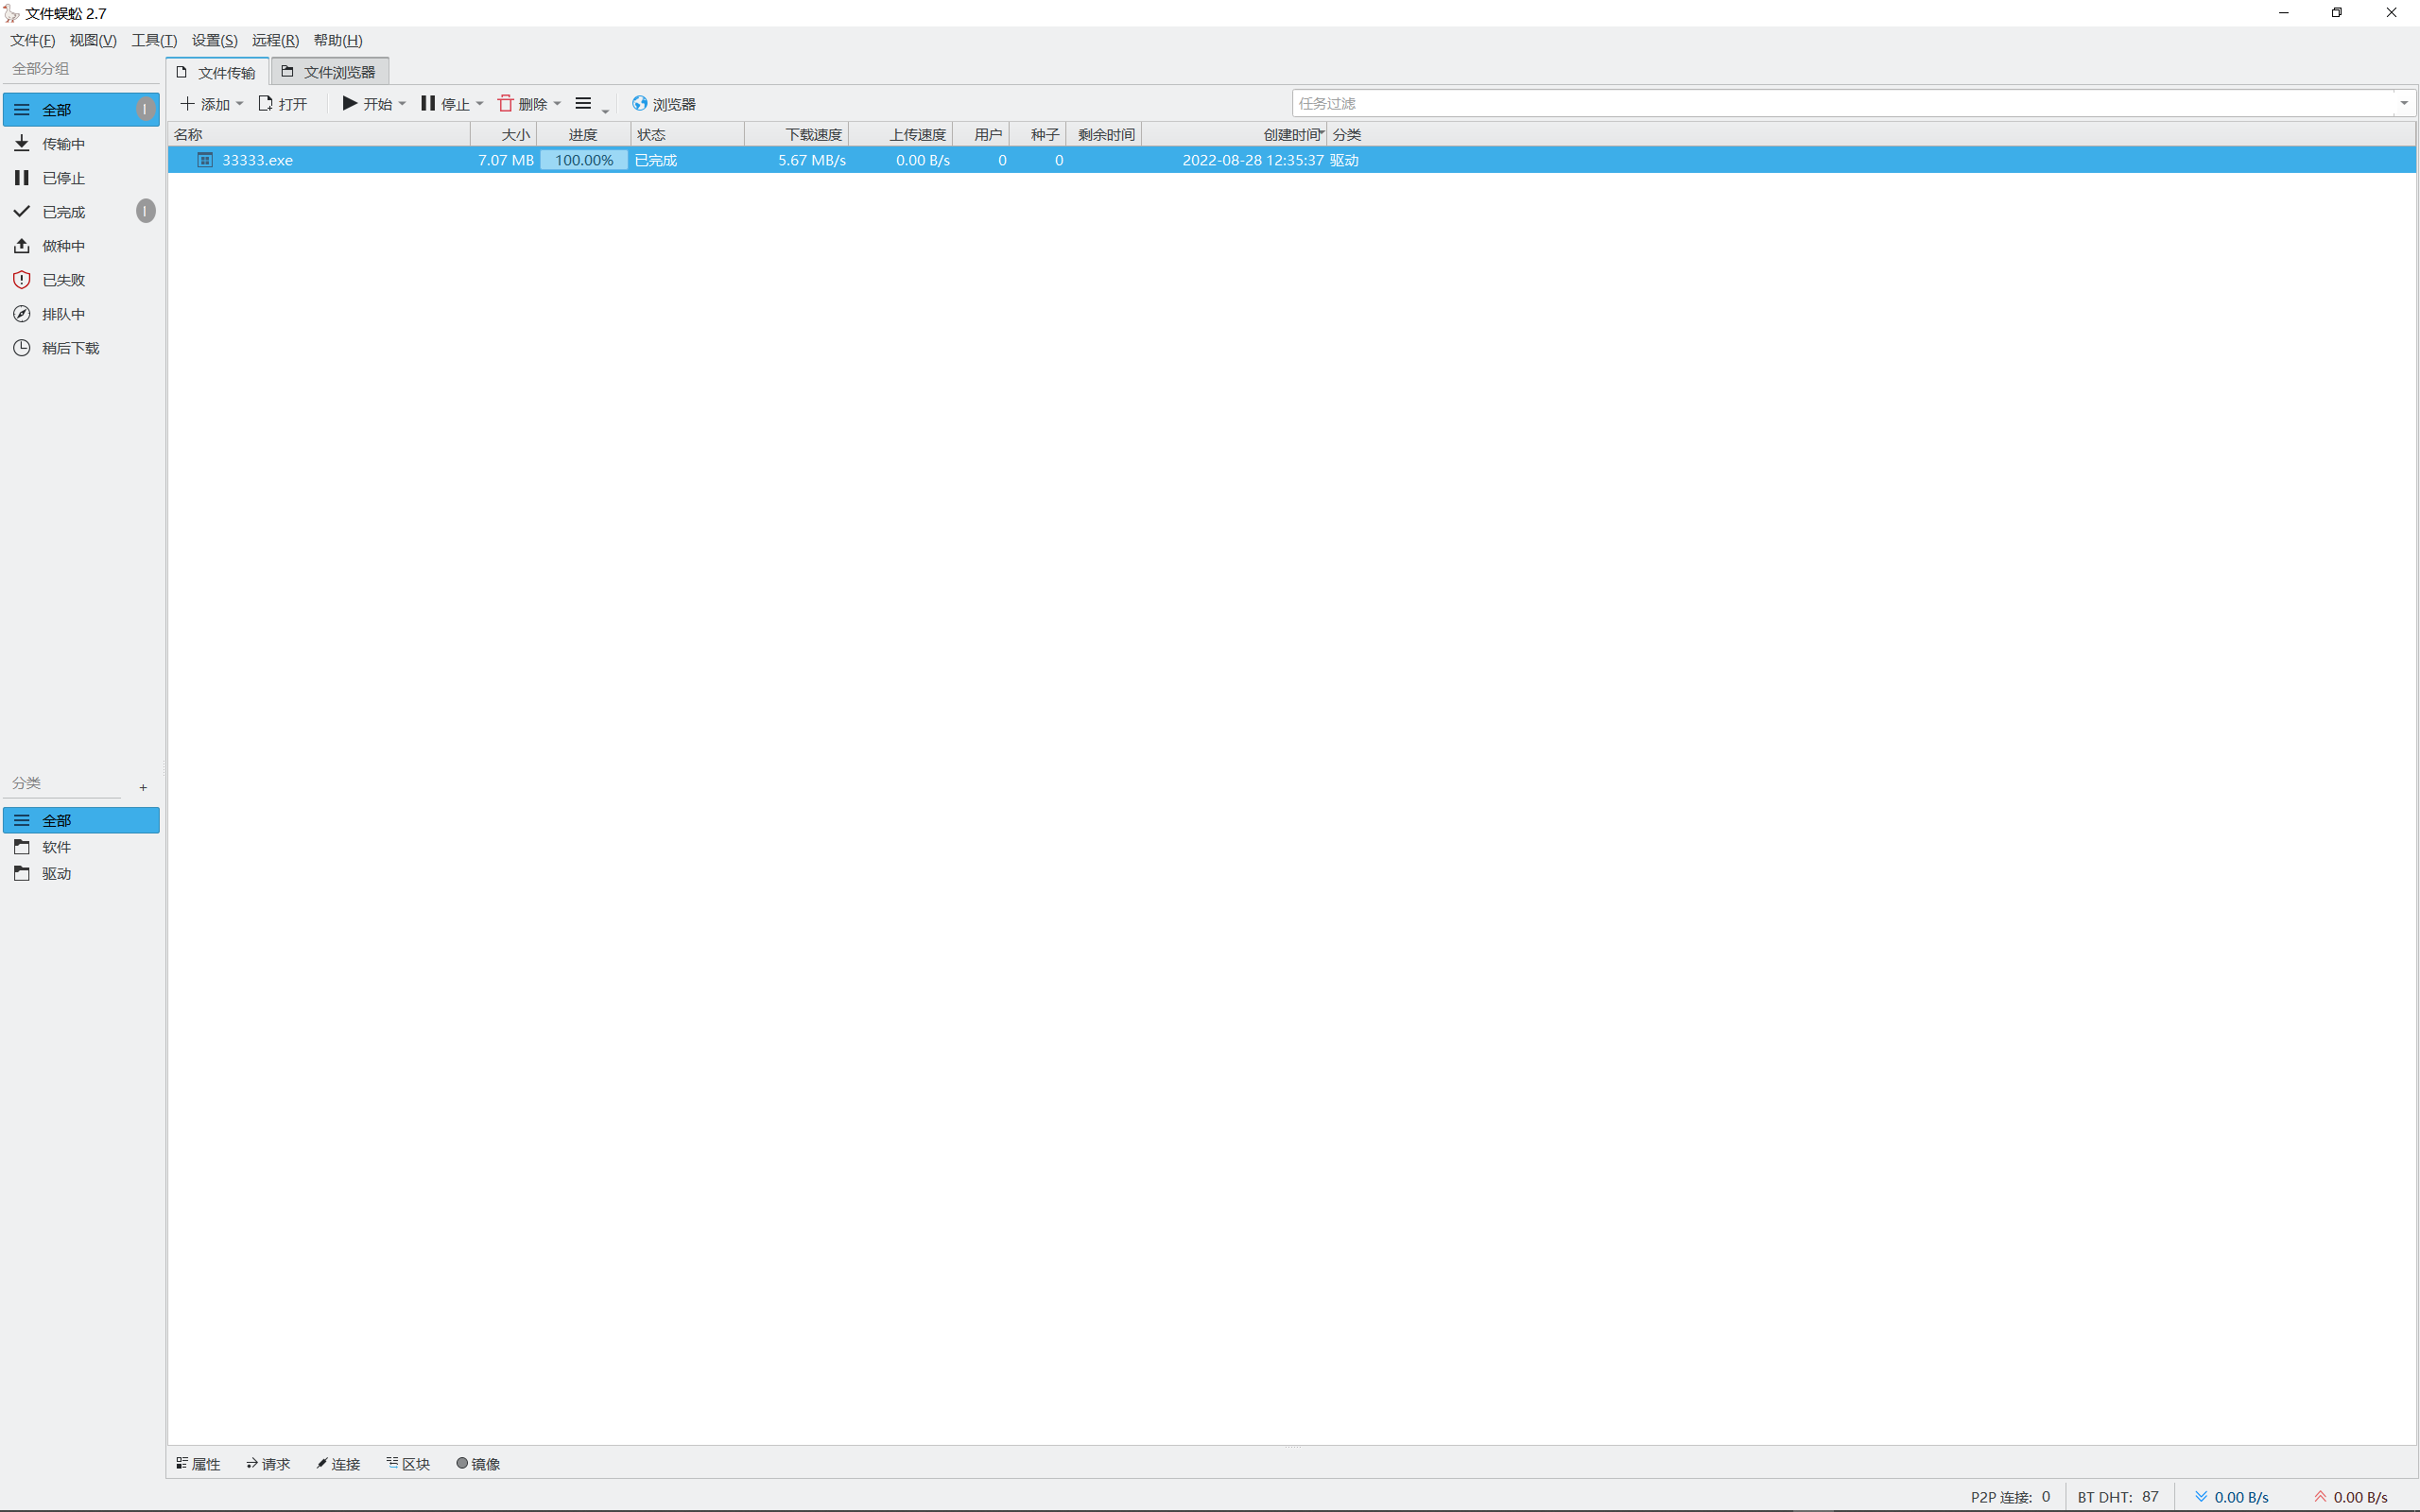Click the 打开 (open) toolbar button
This screenshot has width=2420, height=1512.
tap(283, 104)
